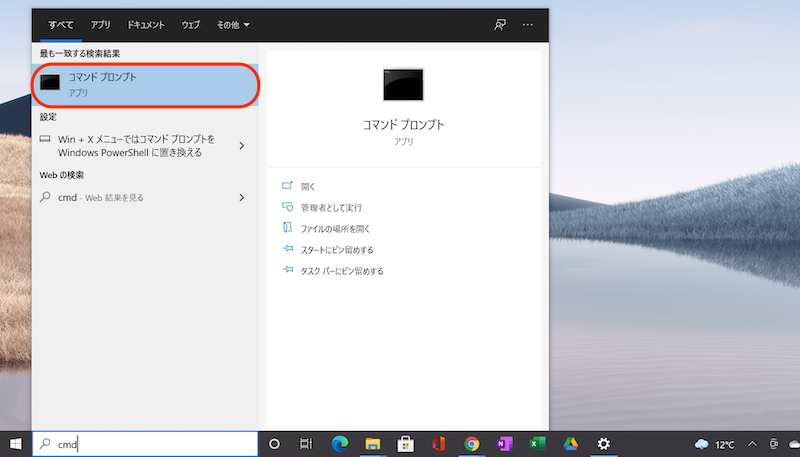Expand the PowerShell settings result arrow

tap(242, 146)
